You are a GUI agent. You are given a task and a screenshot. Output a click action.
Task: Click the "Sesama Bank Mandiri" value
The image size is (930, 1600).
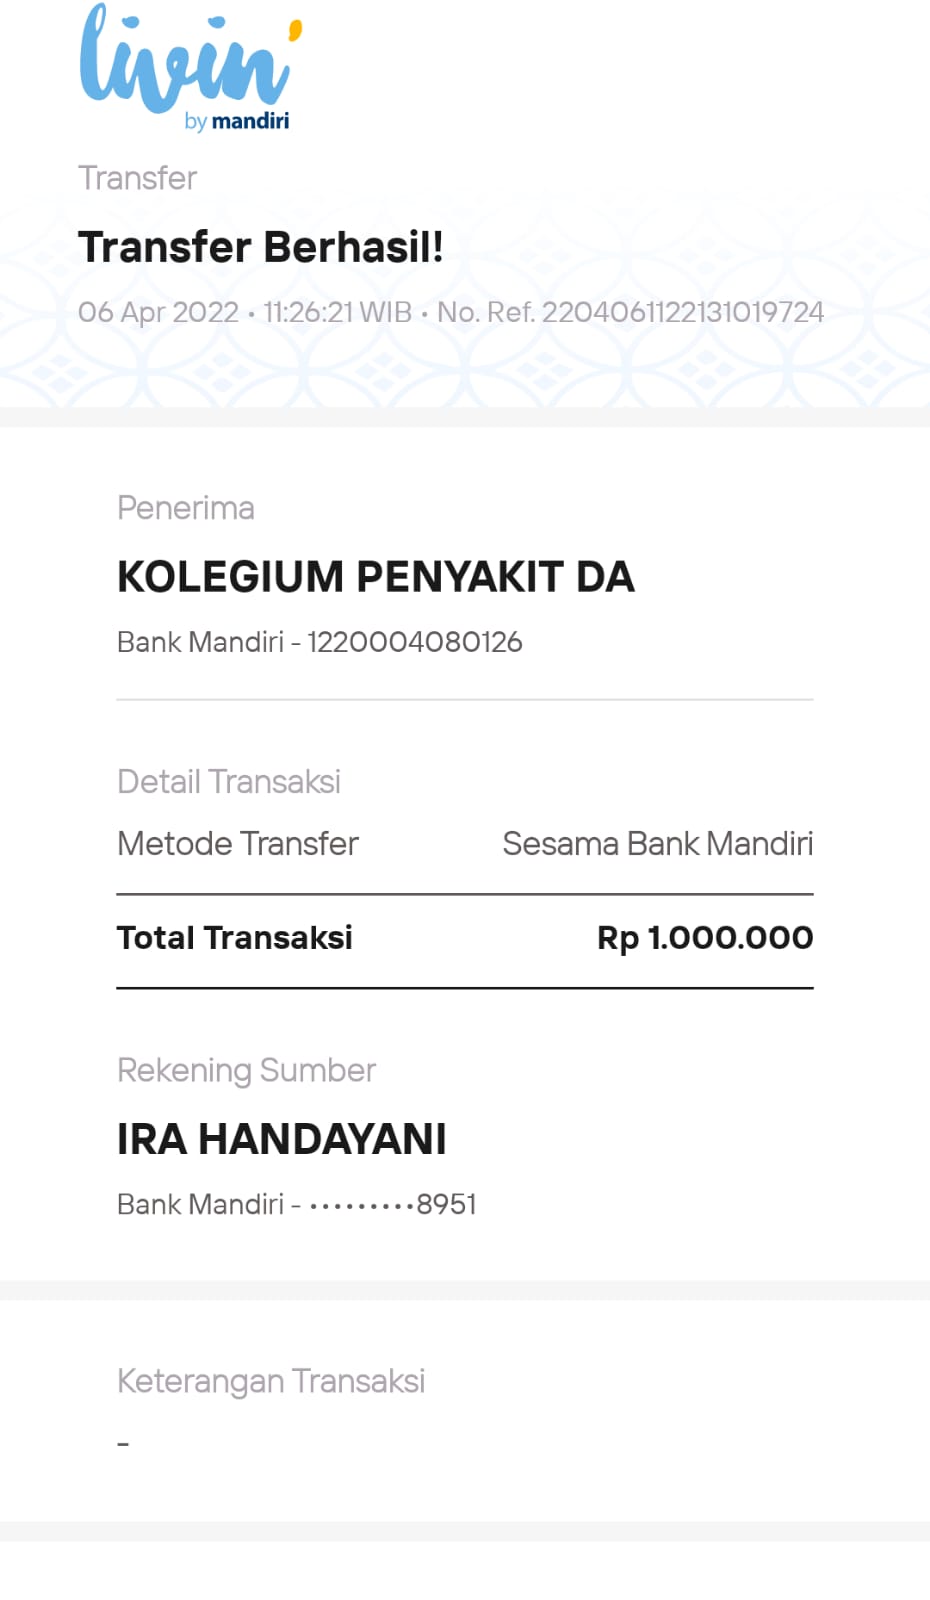coord(657,844)
